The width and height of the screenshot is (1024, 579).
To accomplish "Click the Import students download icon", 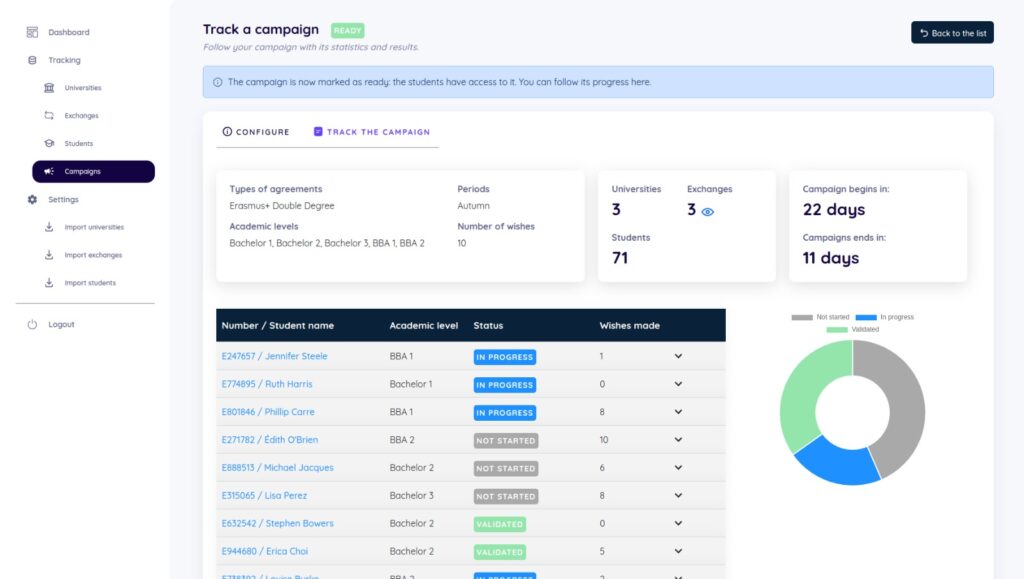I will pos(49,283).
